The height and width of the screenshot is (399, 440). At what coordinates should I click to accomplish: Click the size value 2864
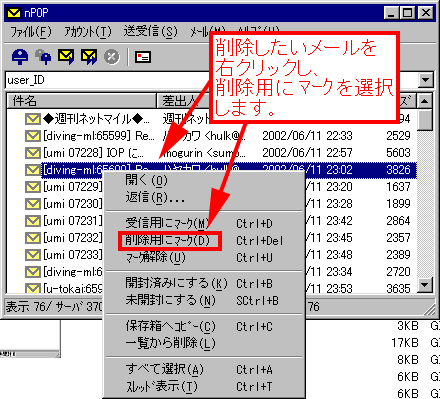click(x=398, y=221)
